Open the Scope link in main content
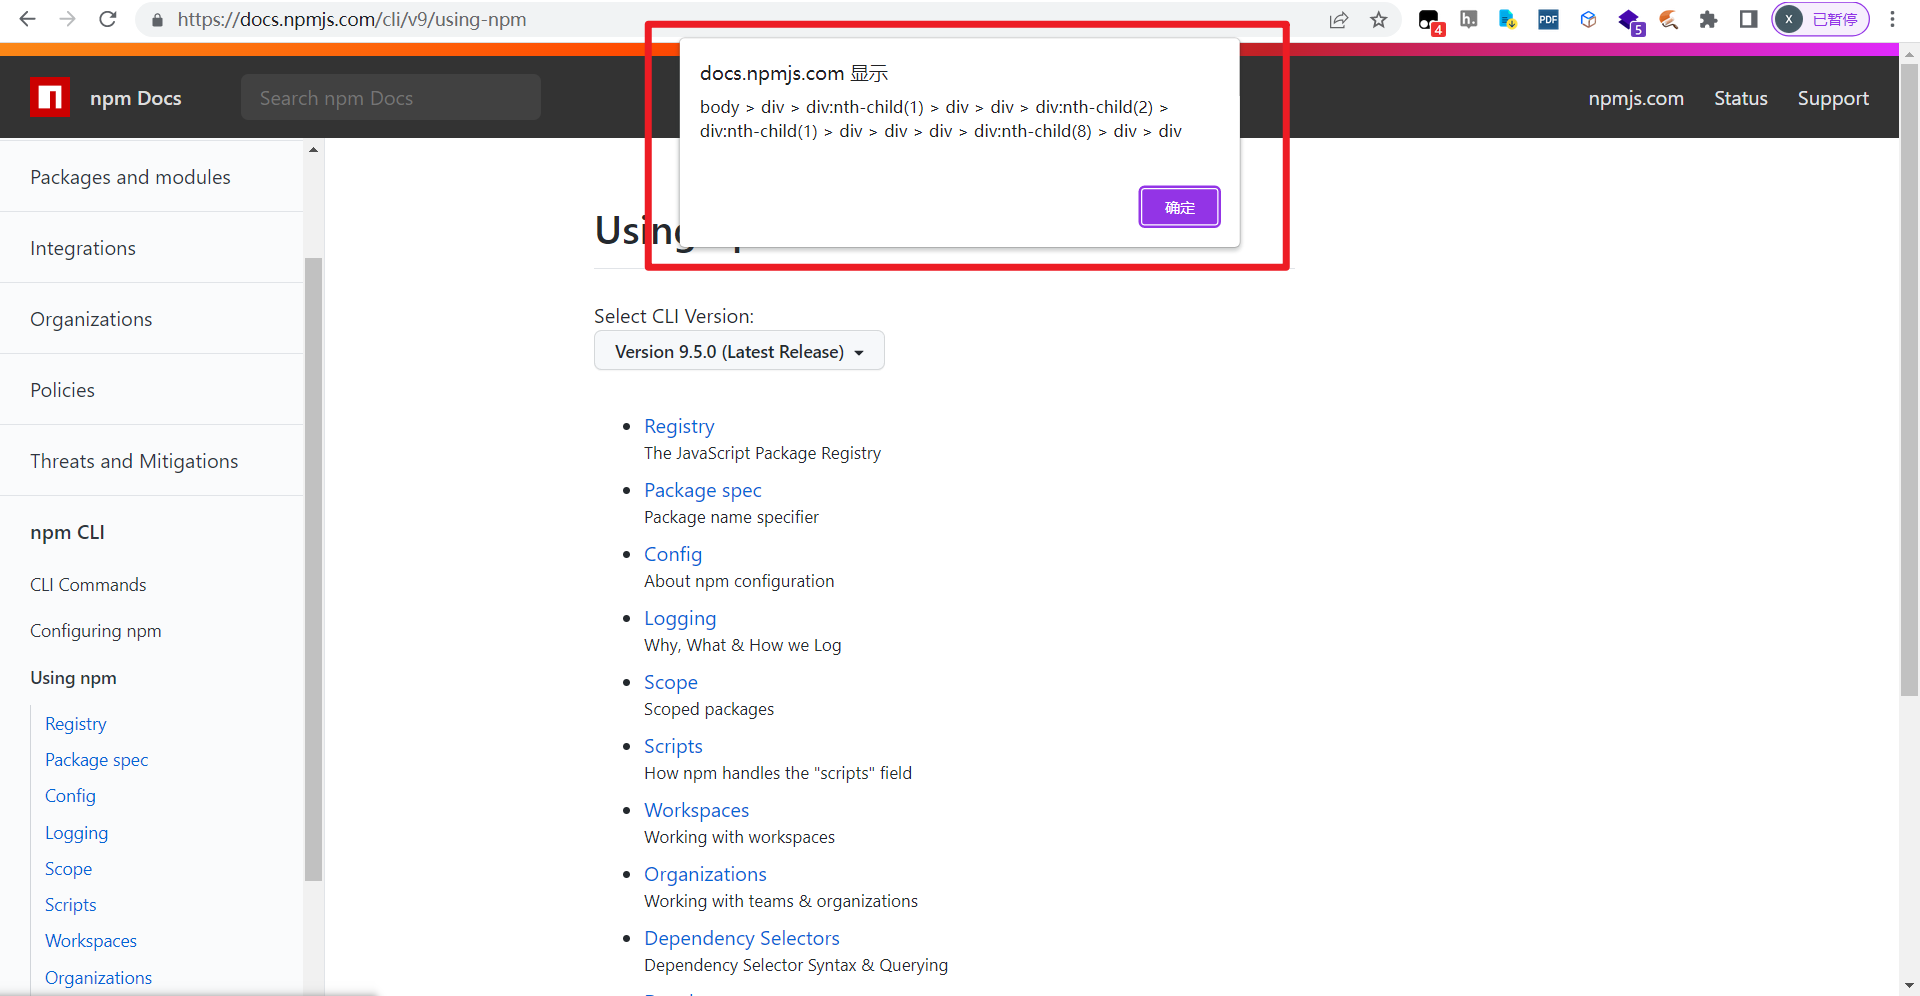Viewport: 1920px width, 996px height. (x=671, y=682)
